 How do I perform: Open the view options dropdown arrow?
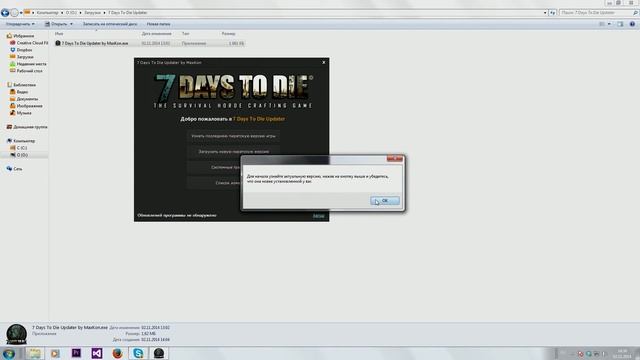(x=609, y=24)
